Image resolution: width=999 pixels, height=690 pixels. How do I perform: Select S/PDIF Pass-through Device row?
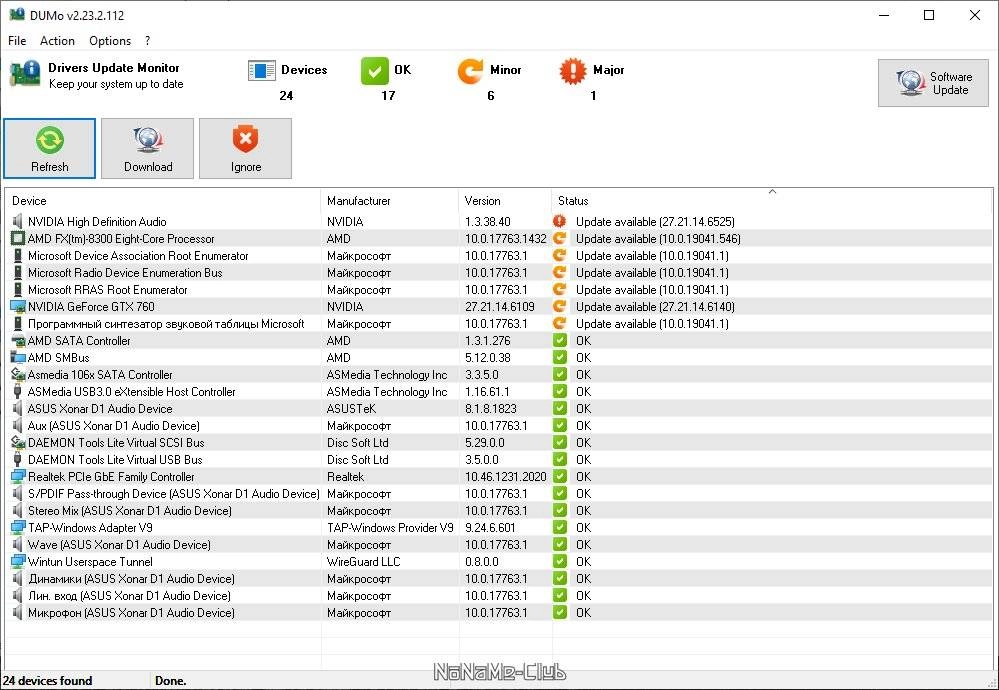(x=499, y=494)
